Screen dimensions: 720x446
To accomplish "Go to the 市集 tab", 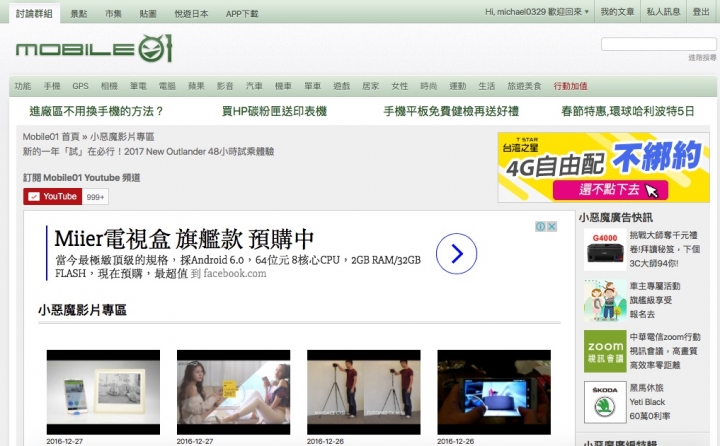I will point(113,14).
